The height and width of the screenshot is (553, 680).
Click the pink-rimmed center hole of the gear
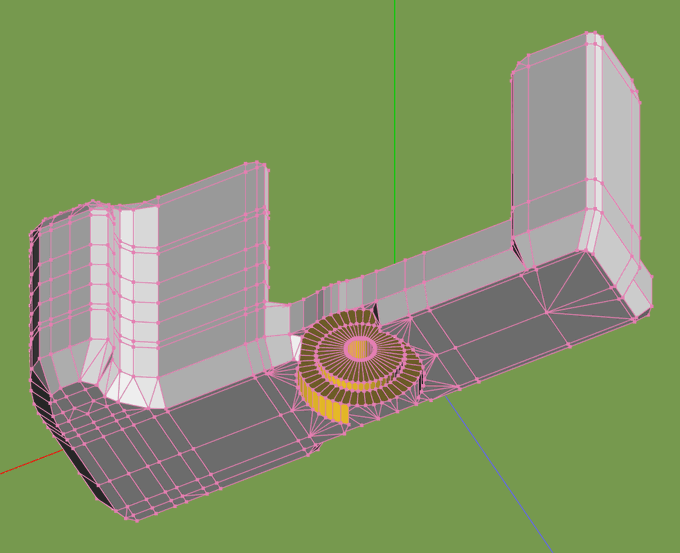coord(360,348)
